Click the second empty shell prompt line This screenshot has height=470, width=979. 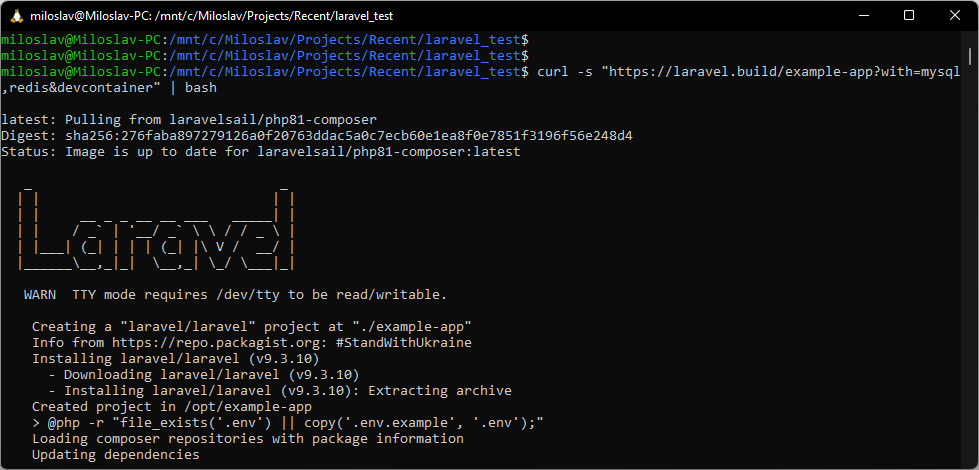pyautogui.click(x=265, y=56)
